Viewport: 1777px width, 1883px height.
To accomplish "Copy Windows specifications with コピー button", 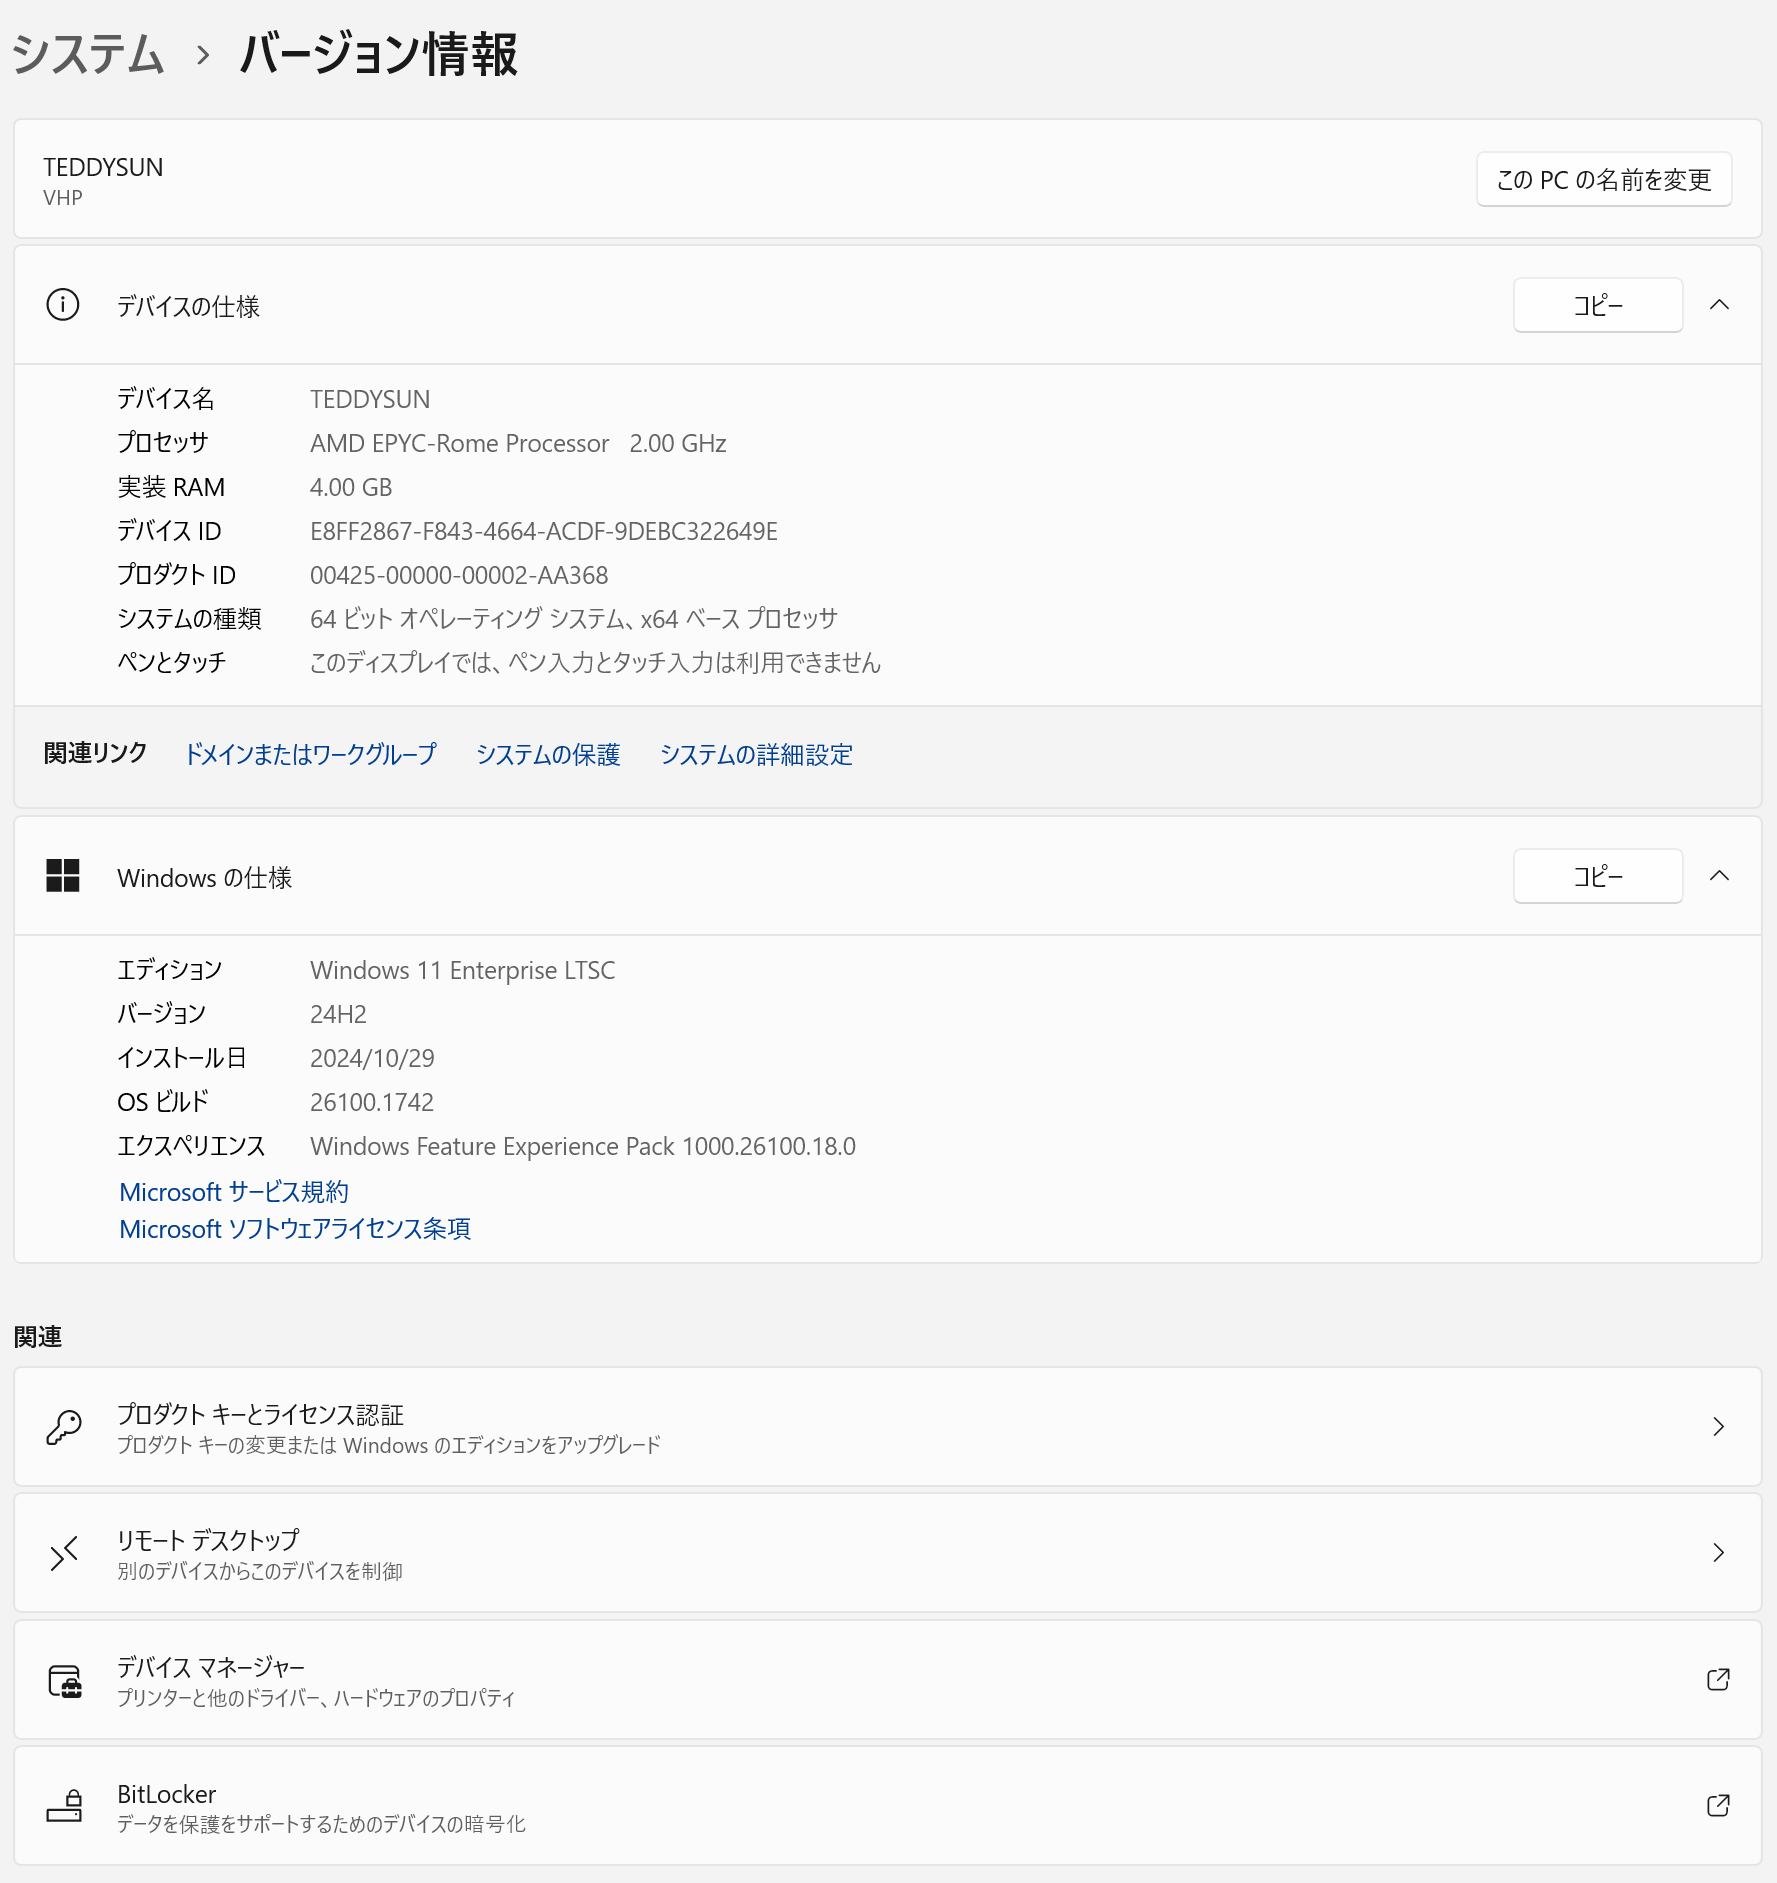I will tap(1598, 876).
